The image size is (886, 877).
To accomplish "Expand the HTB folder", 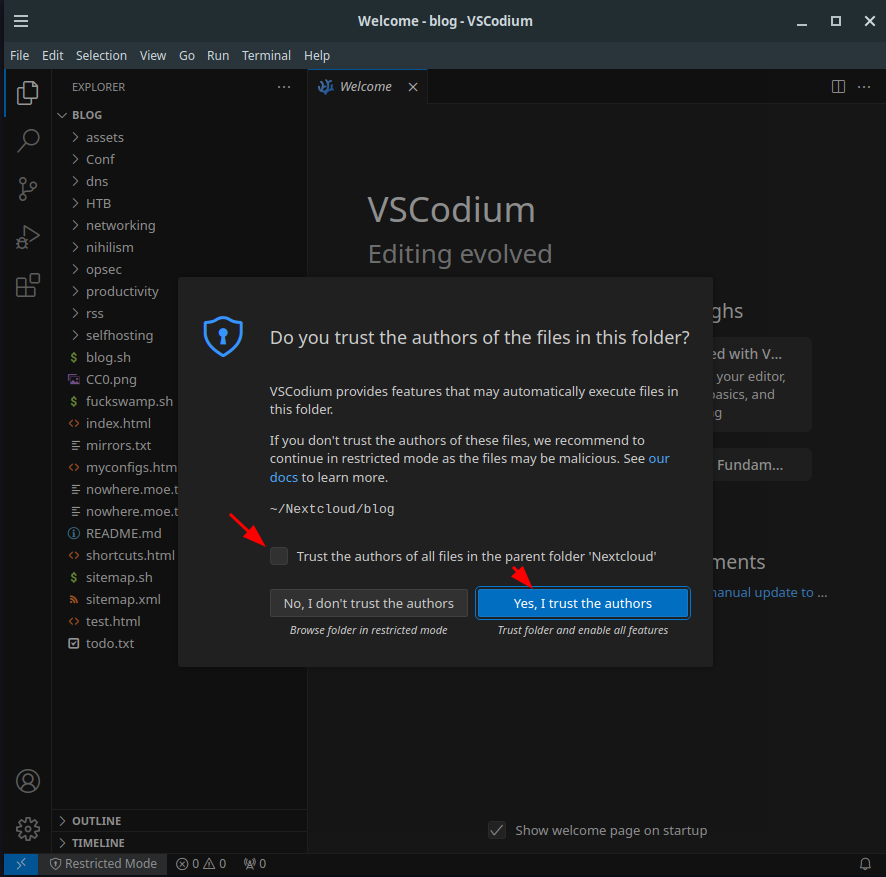I will click(x=75, y=203).
